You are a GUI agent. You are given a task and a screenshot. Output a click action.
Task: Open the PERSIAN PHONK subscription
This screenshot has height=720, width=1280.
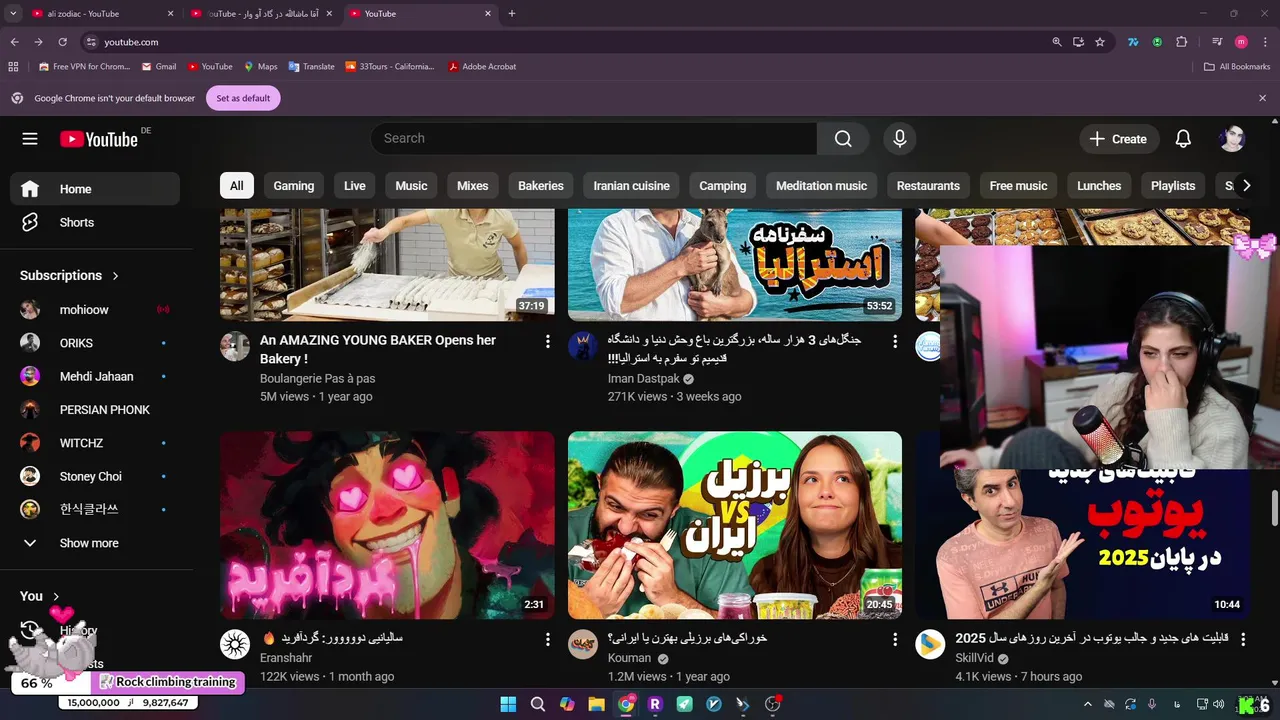click(95, 410)
